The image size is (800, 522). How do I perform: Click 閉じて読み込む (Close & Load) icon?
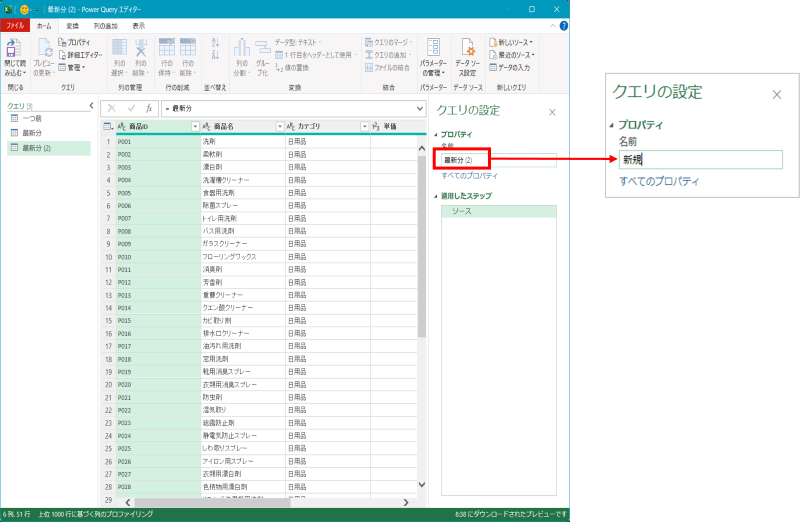13,49
